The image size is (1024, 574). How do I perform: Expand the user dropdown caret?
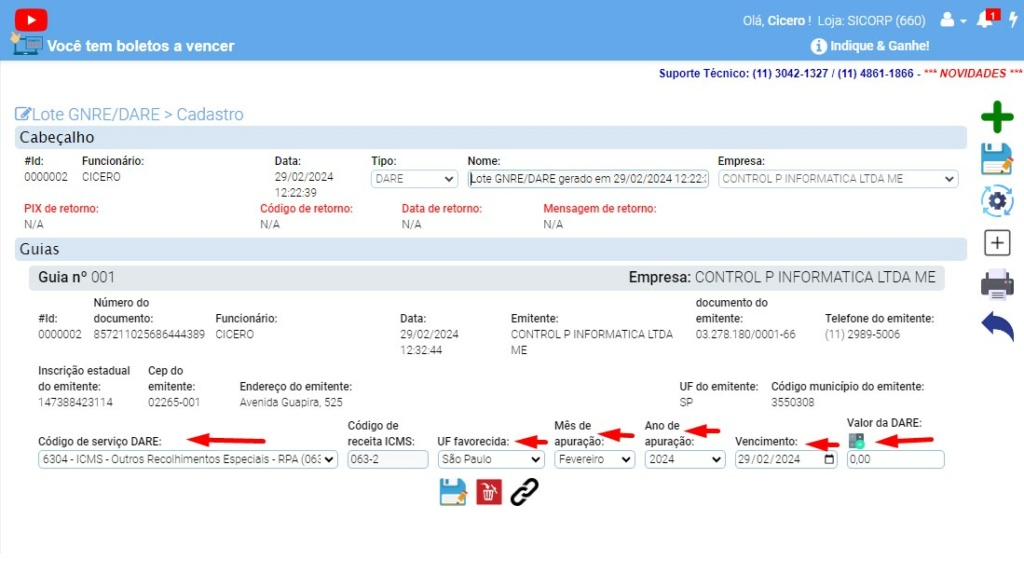click(x=963, y=22)
